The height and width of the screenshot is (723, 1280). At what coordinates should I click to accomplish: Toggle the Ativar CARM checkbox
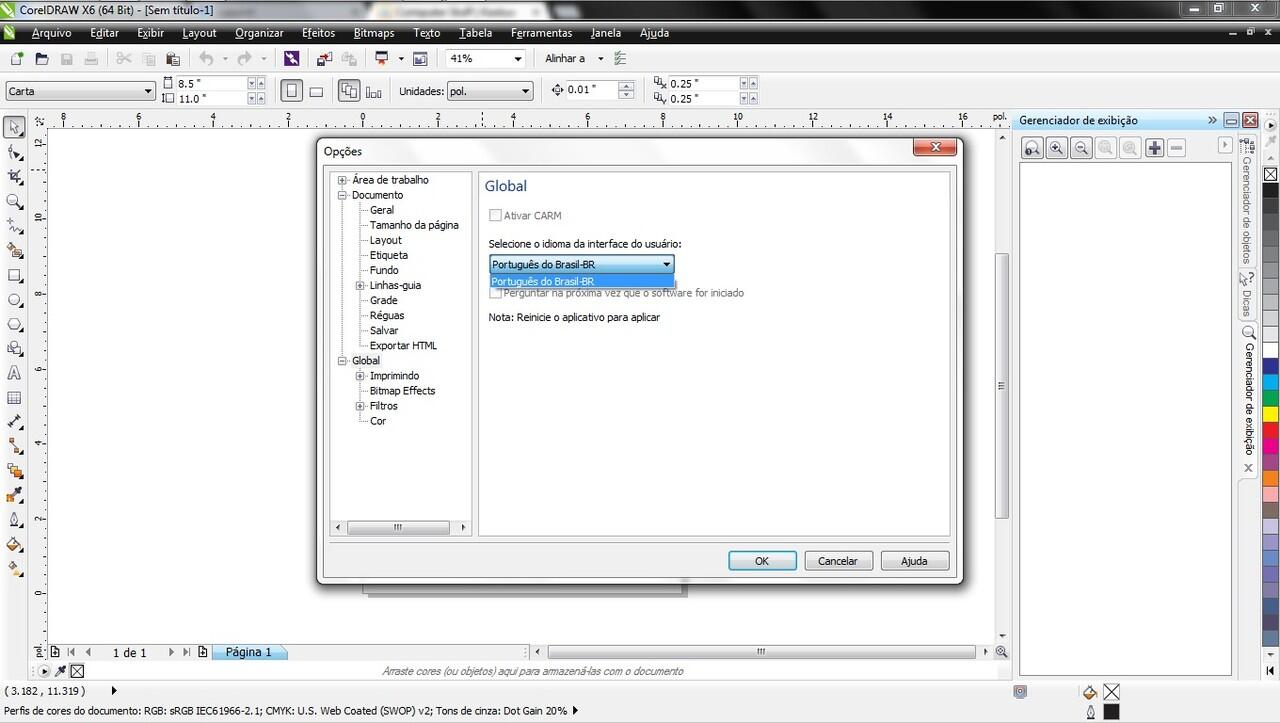coord(495,215)
